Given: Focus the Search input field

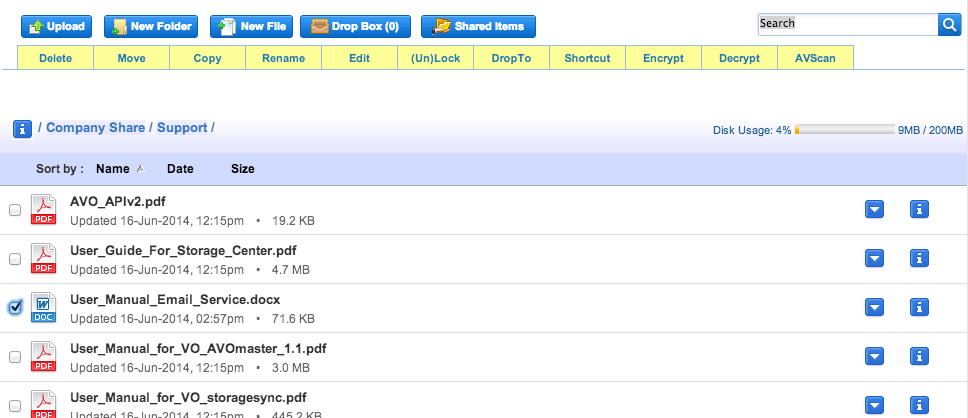Looking at the screenshot, I should tap(846, 23).
